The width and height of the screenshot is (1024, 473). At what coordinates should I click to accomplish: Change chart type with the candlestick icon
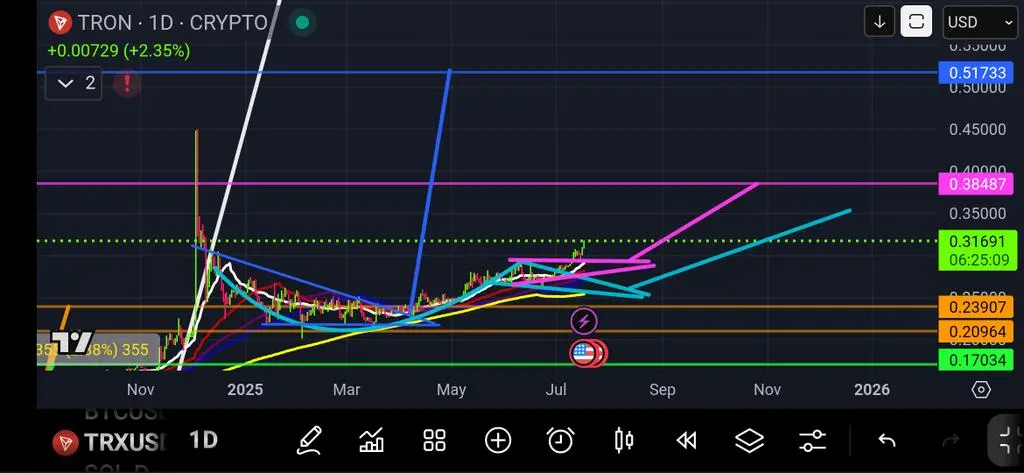pyautogui.click(x=624, y=440)
